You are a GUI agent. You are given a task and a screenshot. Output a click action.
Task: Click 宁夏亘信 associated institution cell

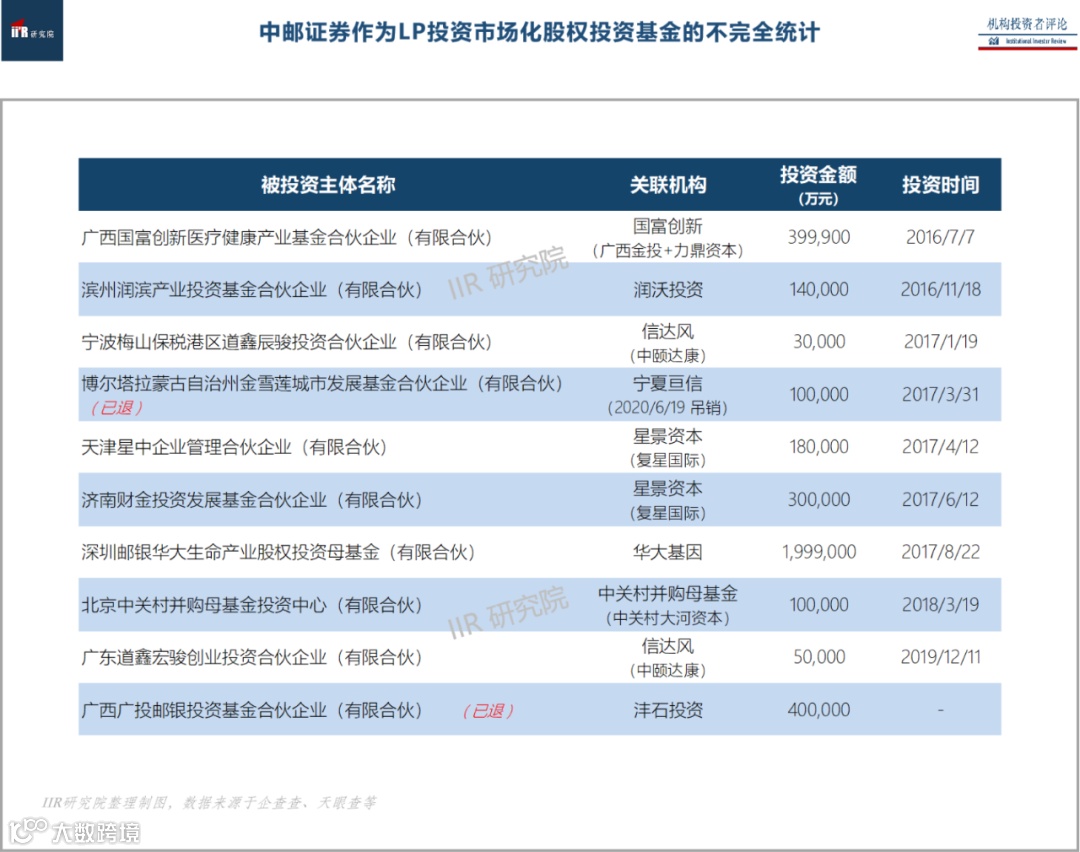667,384
